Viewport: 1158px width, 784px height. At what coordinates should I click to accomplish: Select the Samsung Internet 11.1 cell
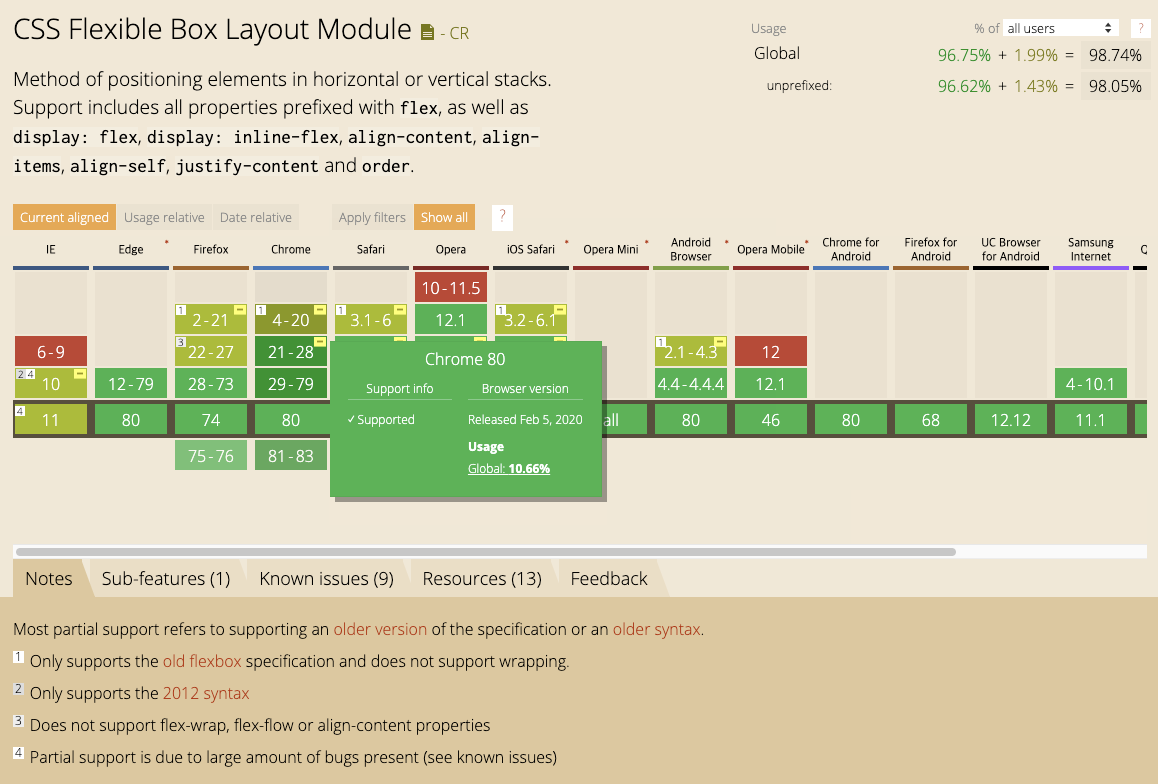(x=1091, y=419)
